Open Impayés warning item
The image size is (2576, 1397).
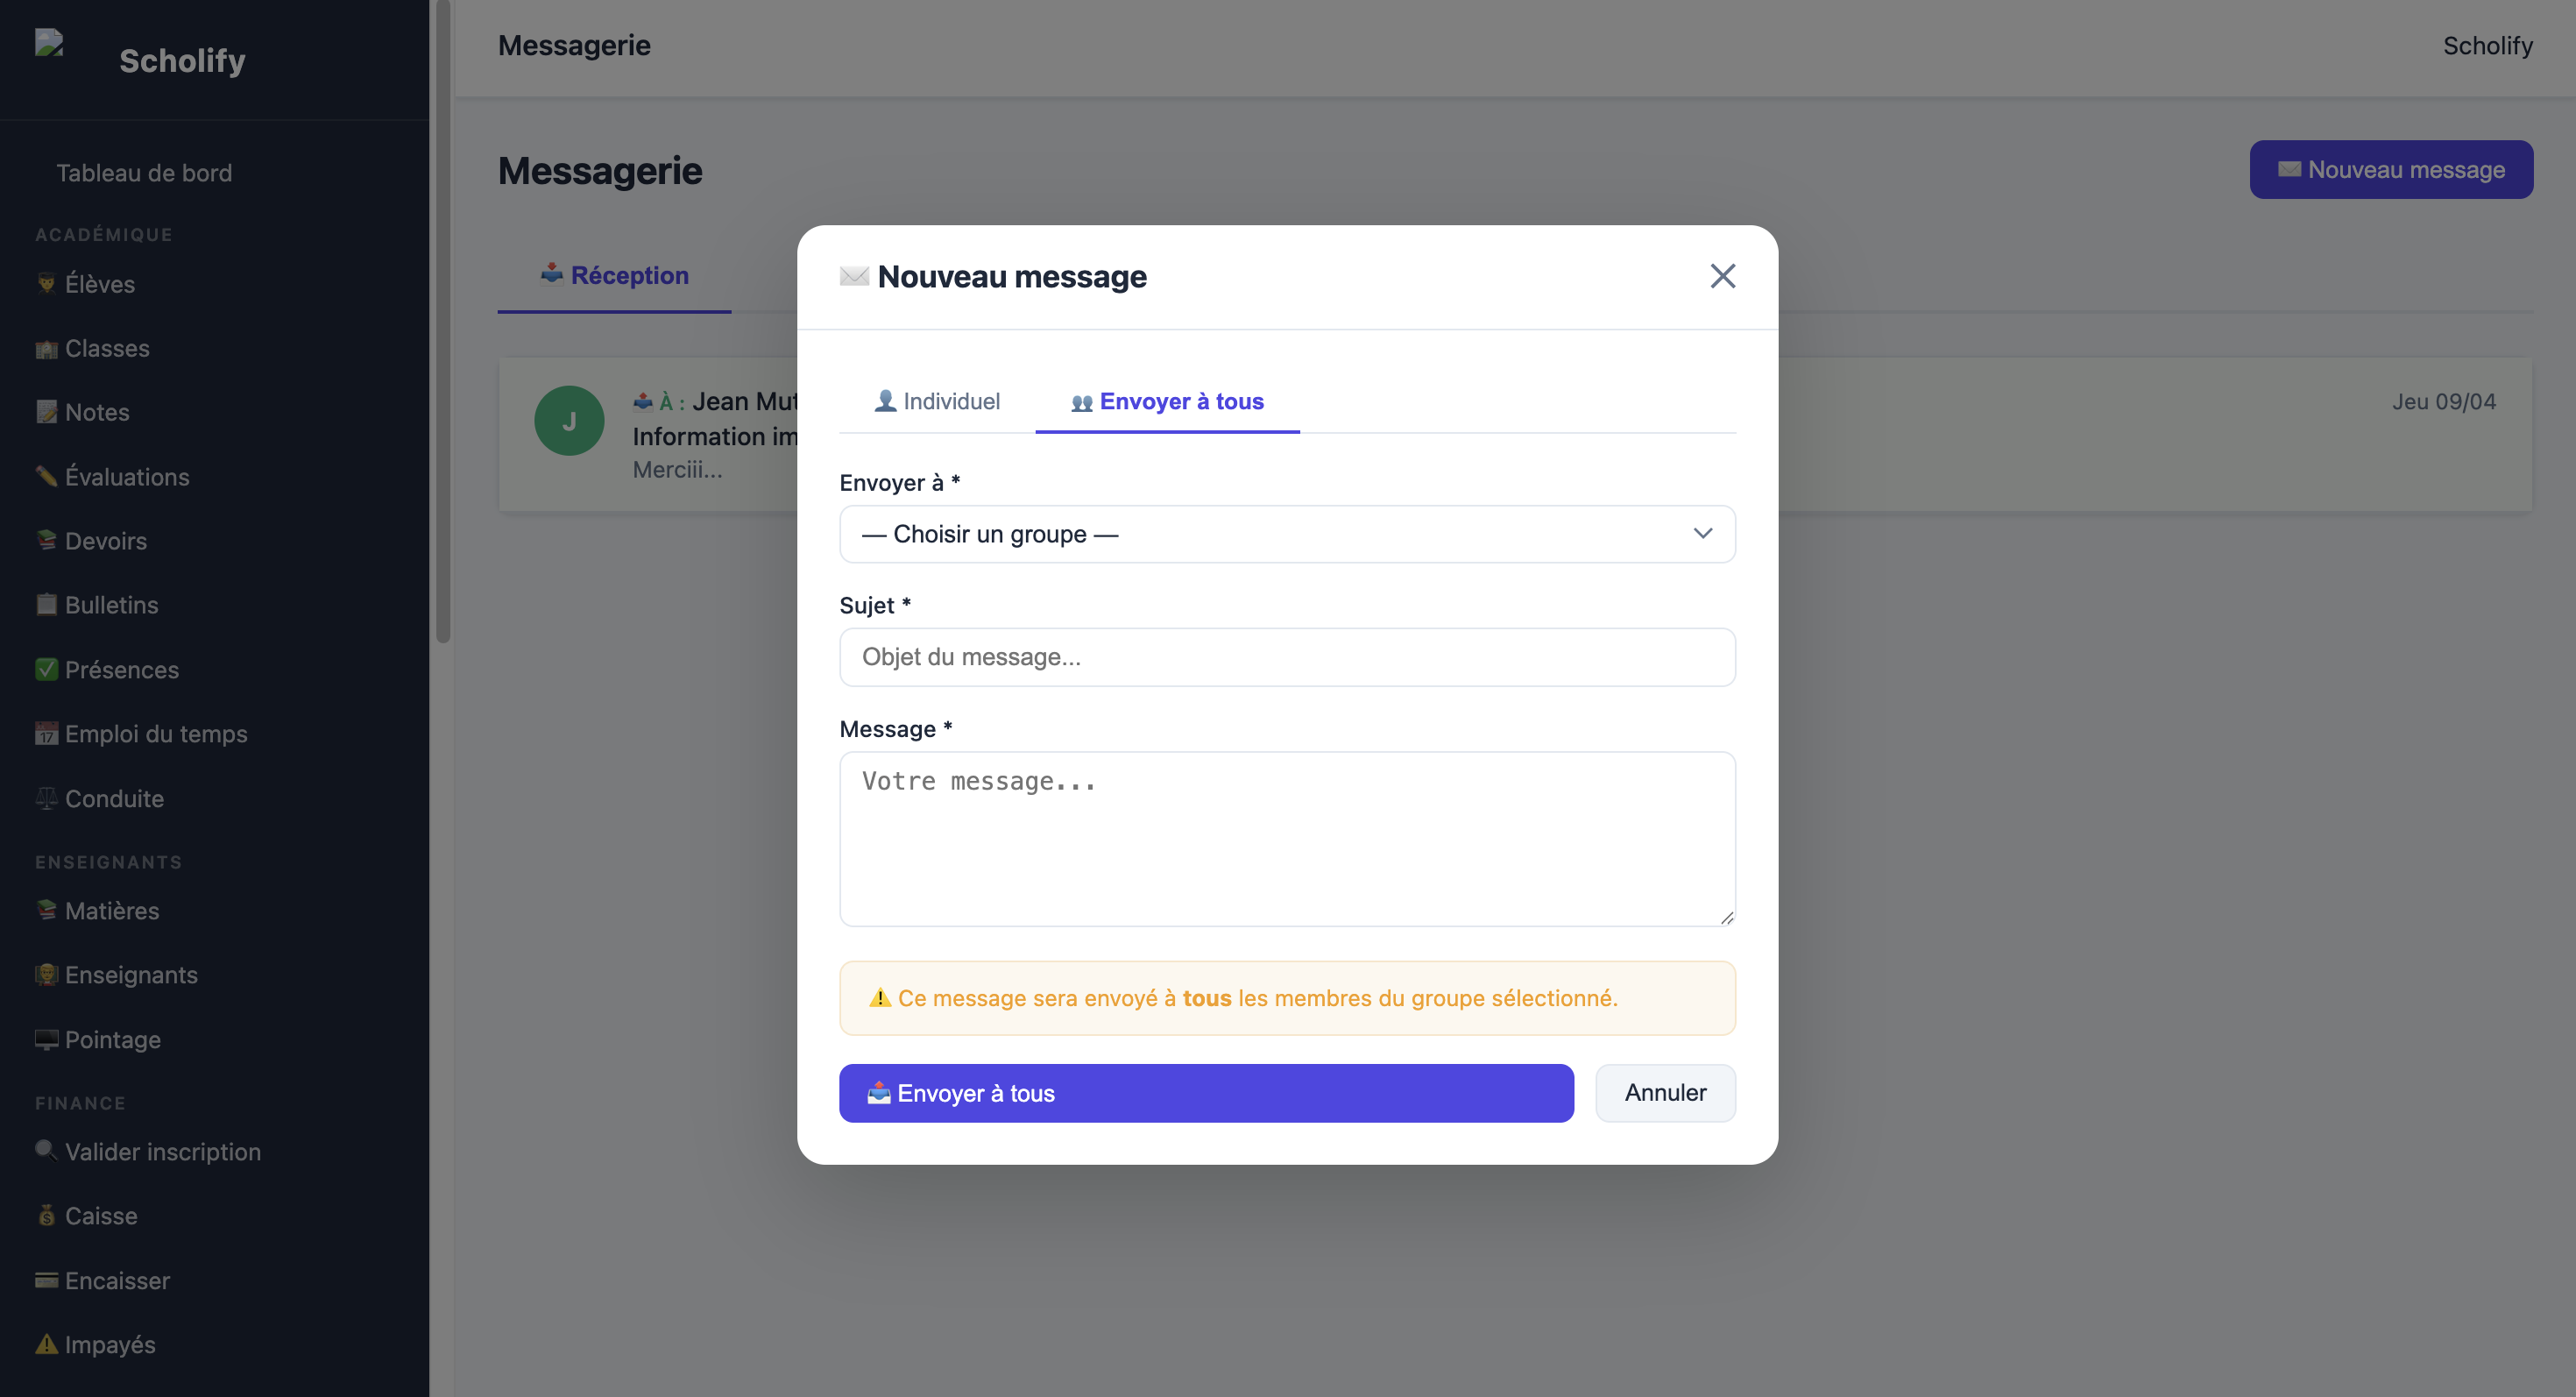click(x=110, y=1344)
